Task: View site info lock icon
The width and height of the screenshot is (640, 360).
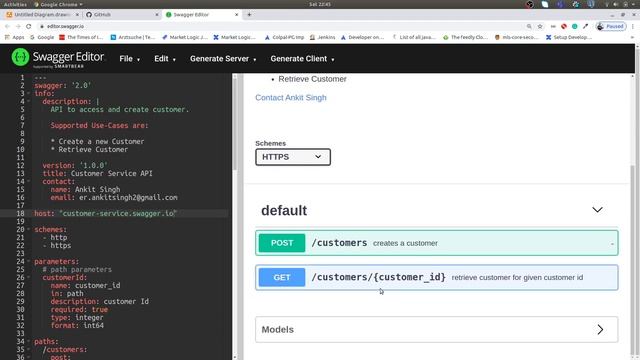Action: [42, 26]
